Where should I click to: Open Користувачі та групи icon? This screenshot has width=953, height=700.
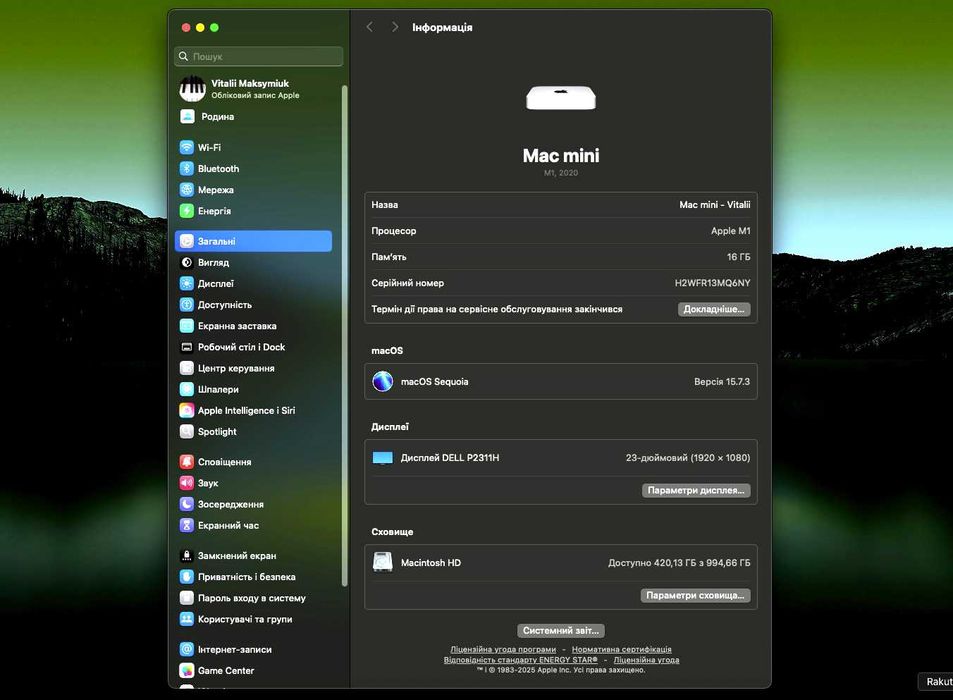point(187,619)
